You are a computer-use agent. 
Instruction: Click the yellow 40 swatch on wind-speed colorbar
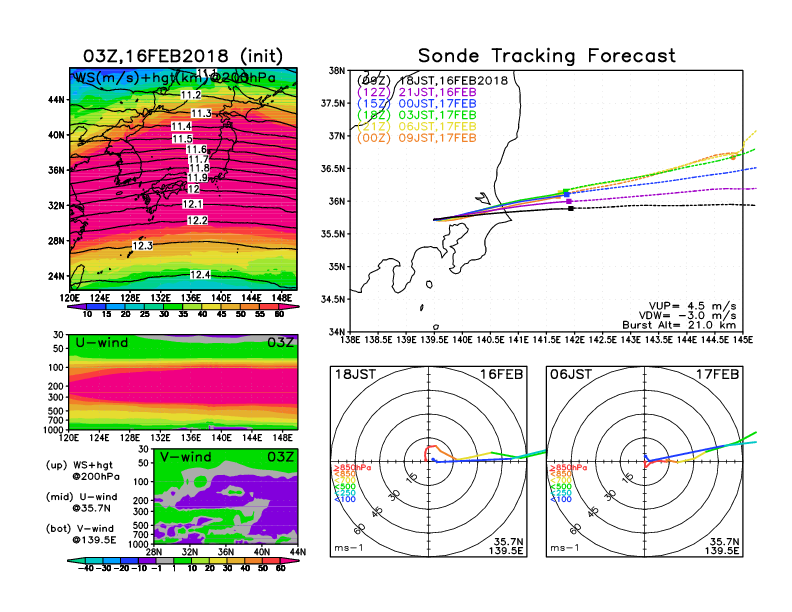click(x=212, y=306)
